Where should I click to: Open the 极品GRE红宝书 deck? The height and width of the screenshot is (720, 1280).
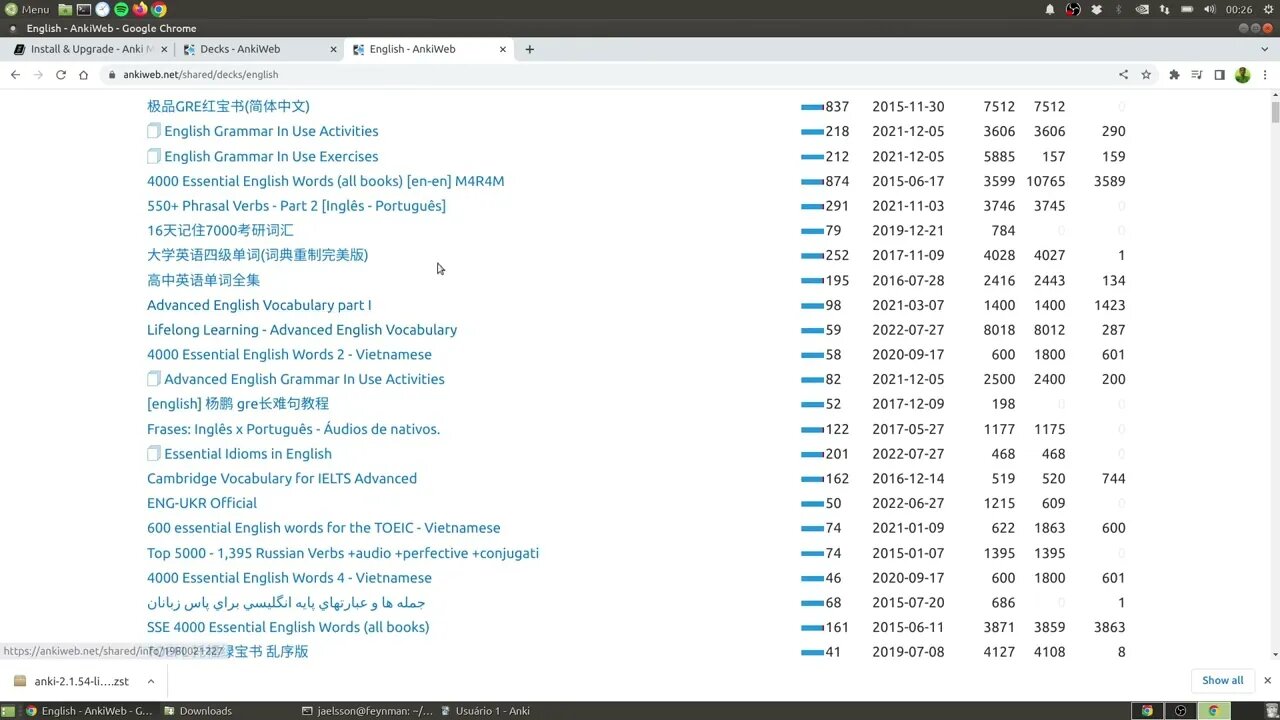[x=228, y=106]
